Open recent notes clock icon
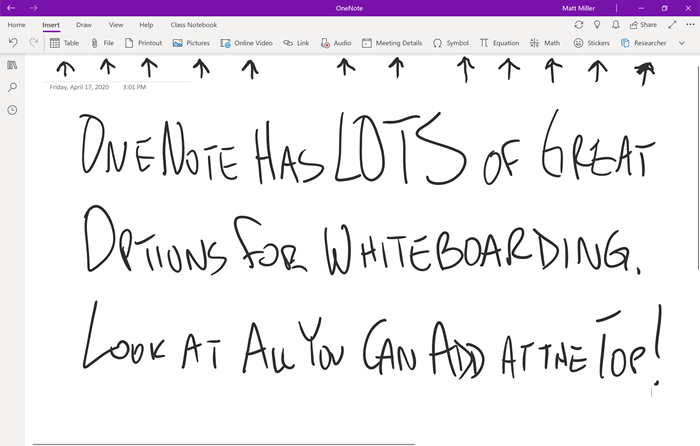This screenshot has width=700, height=446. 12,110
